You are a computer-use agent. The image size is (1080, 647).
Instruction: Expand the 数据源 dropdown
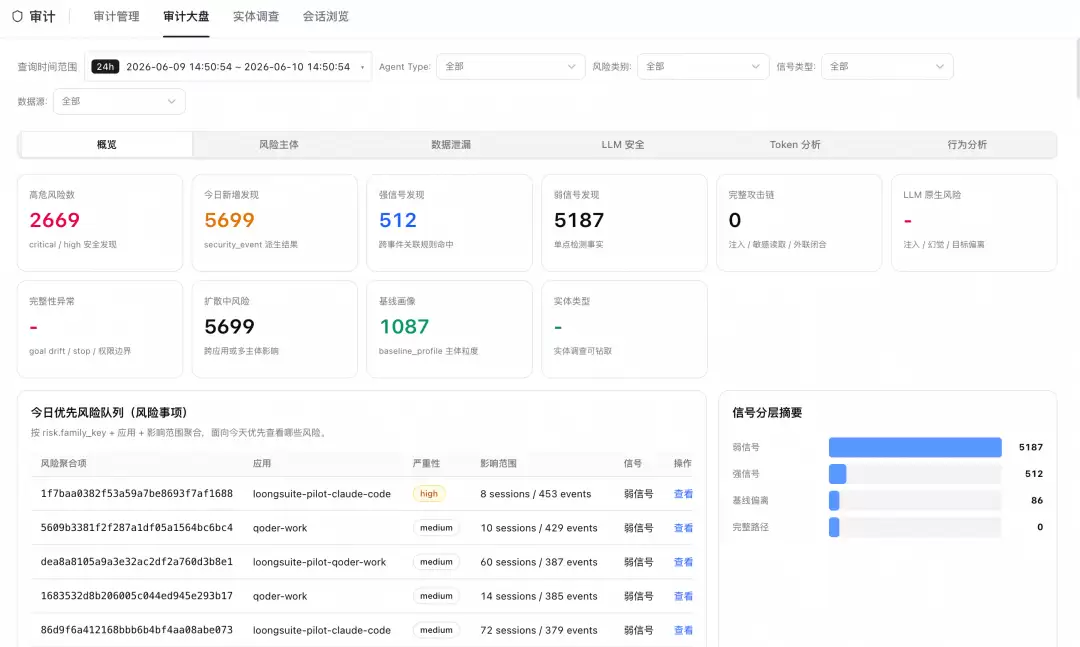point(119,101)
